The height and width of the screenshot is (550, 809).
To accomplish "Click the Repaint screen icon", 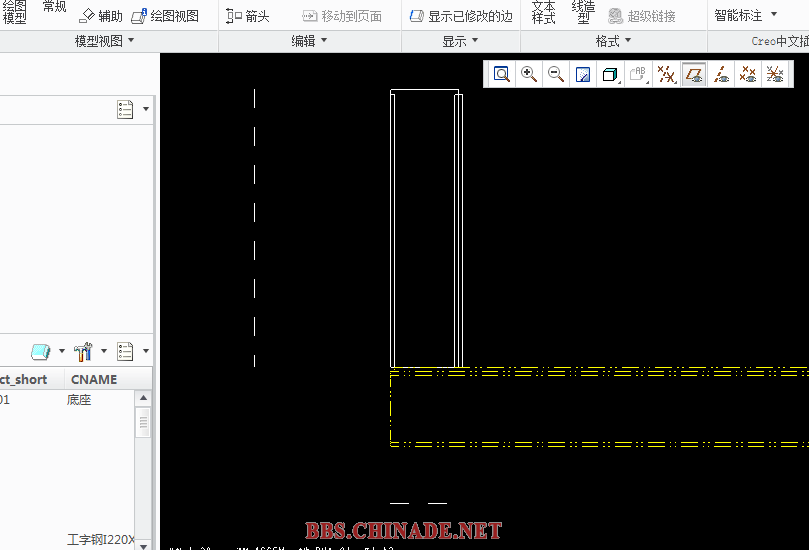I will point(583,74).
